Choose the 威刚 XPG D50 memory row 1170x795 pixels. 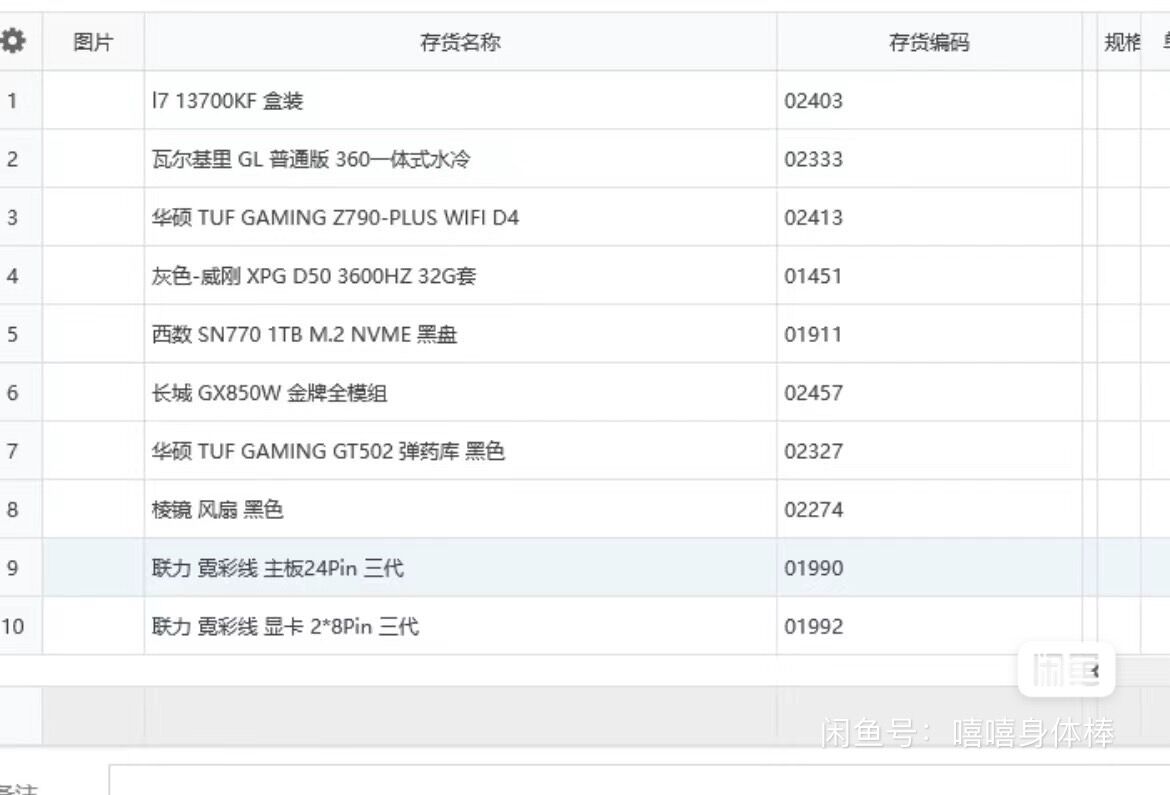(313, 276)
